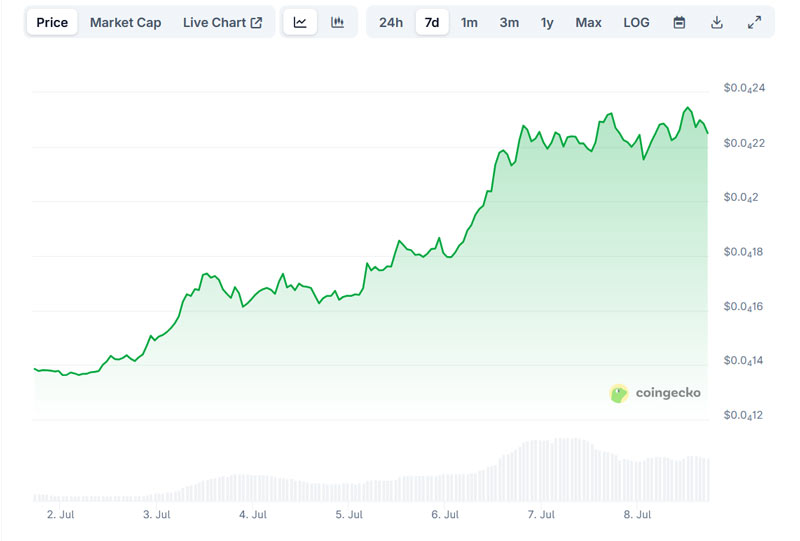The image size is (800, 541).
Task: Switch to candlestick chart view icon
Action: (x=338, y=22)
